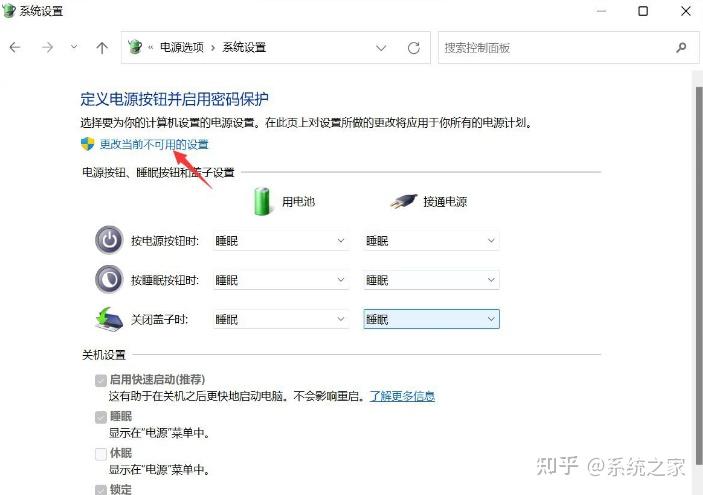Click the vertical scrollbar thumb
Image resolution: width=703 pixels, height=495 pixels.
[699, 276]
